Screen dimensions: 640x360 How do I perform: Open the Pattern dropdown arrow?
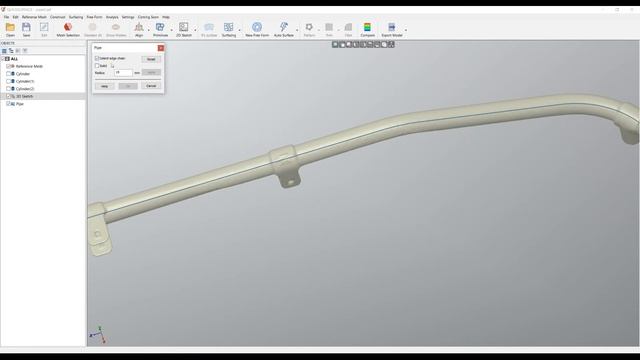pyautogui.click(x=319, y=30)
